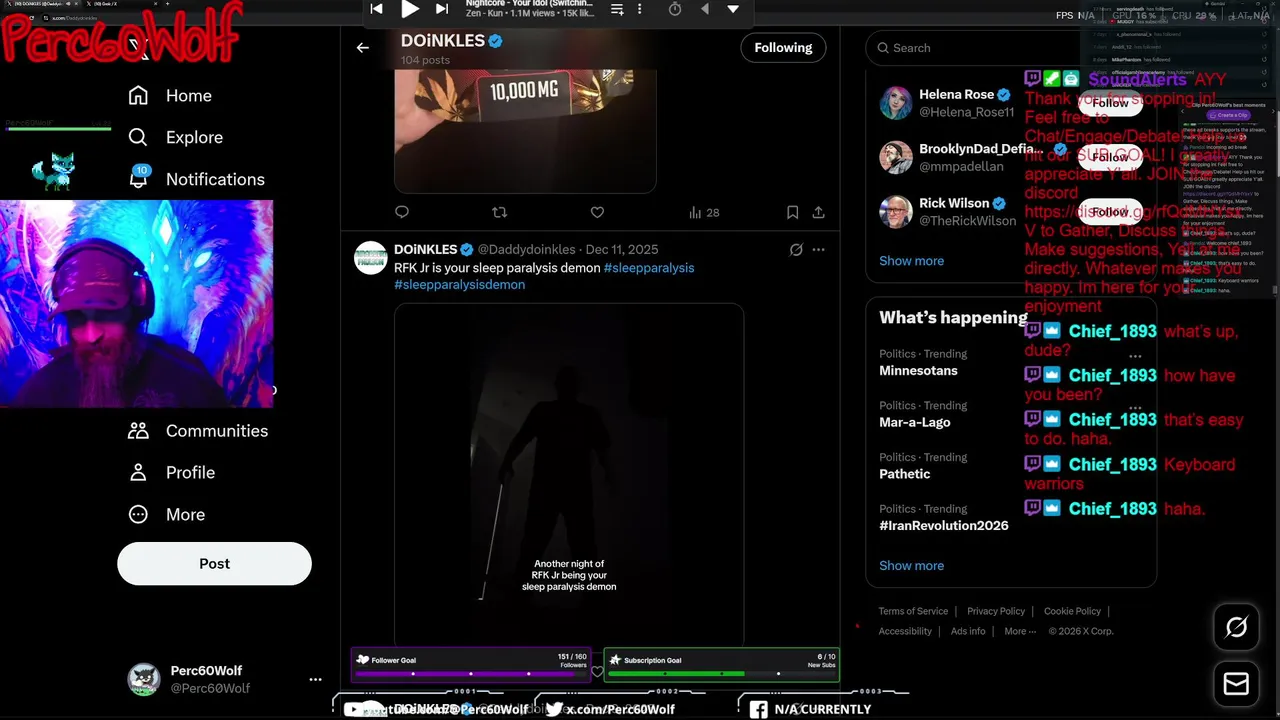Image resolution: width=1280 pixels, height=720 pixels.
Task: Click the search magnifier icon
Action: click(x=884, y=47)
